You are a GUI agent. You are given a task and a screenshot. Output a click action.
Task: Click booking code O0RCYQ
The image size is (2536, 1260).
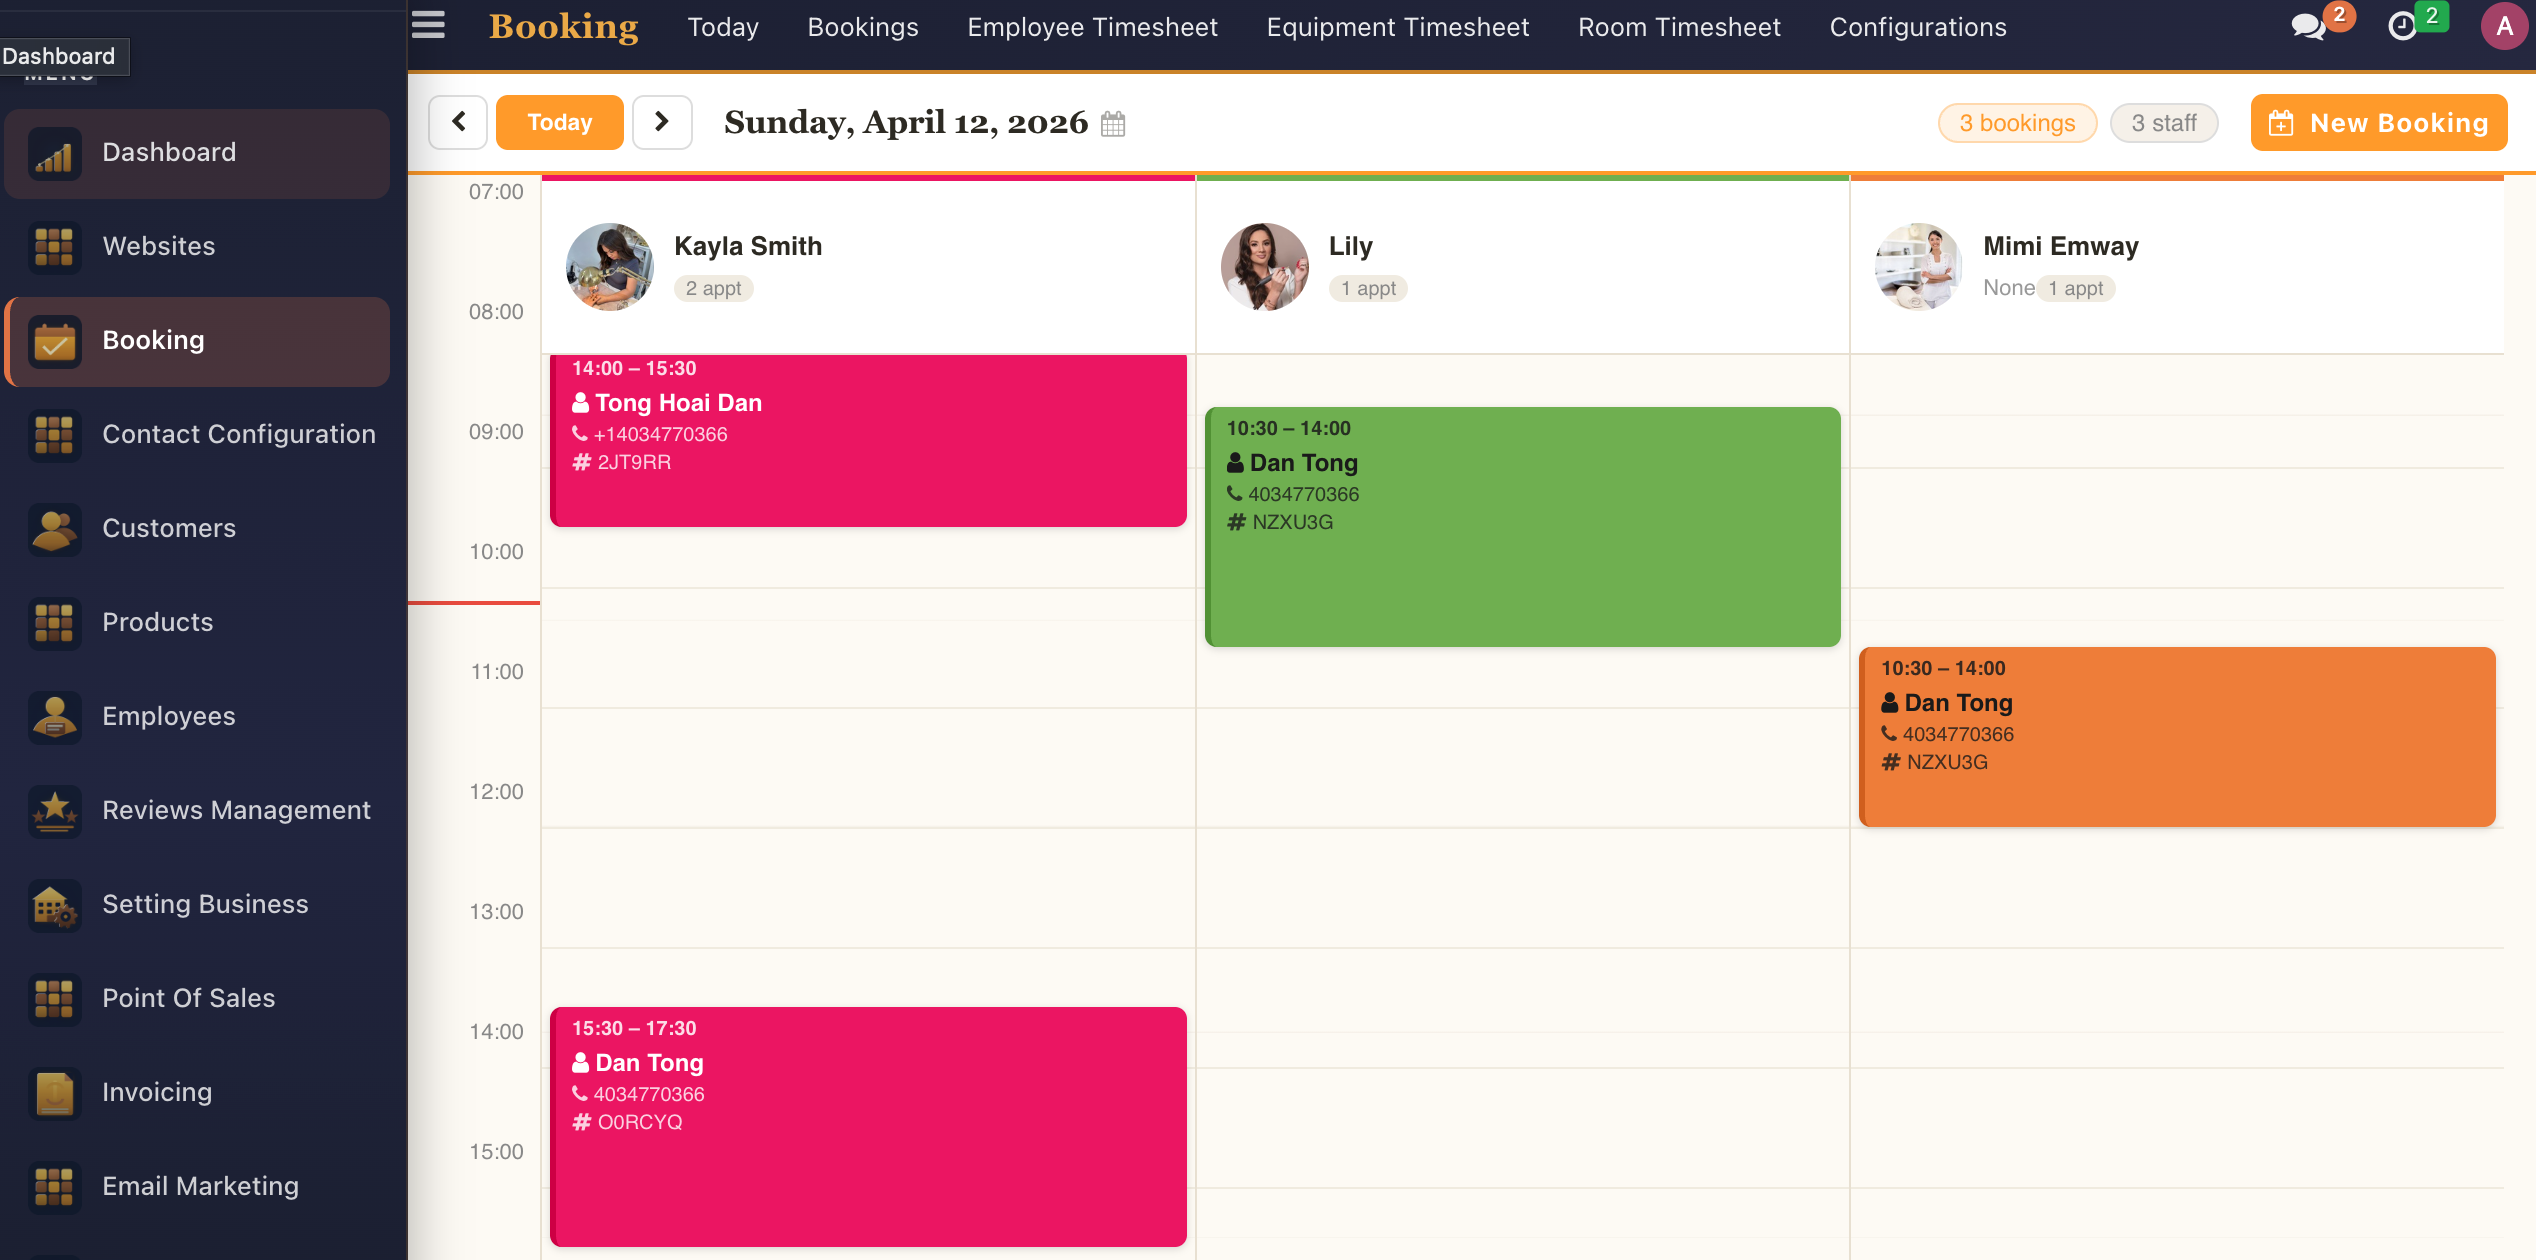tap(640, 1123)
